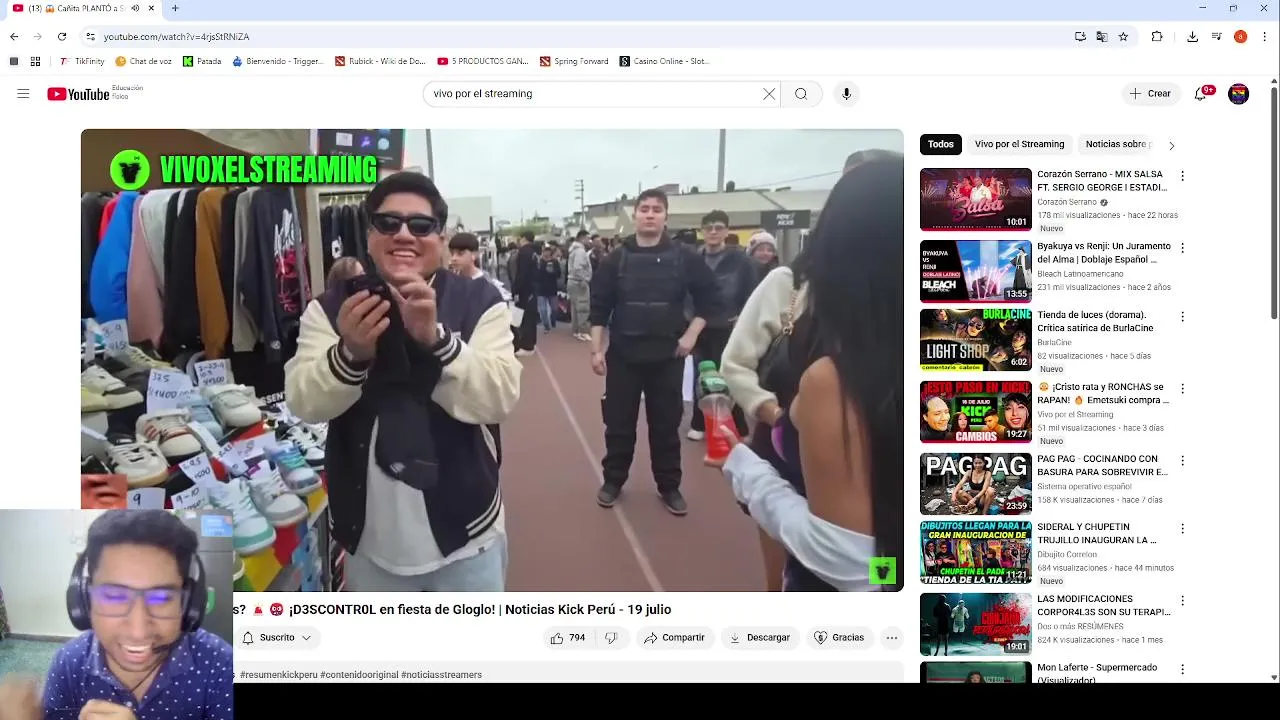Reload the current page
Viewport: 1280px width, 720px height.
click(x=62, y=37)
